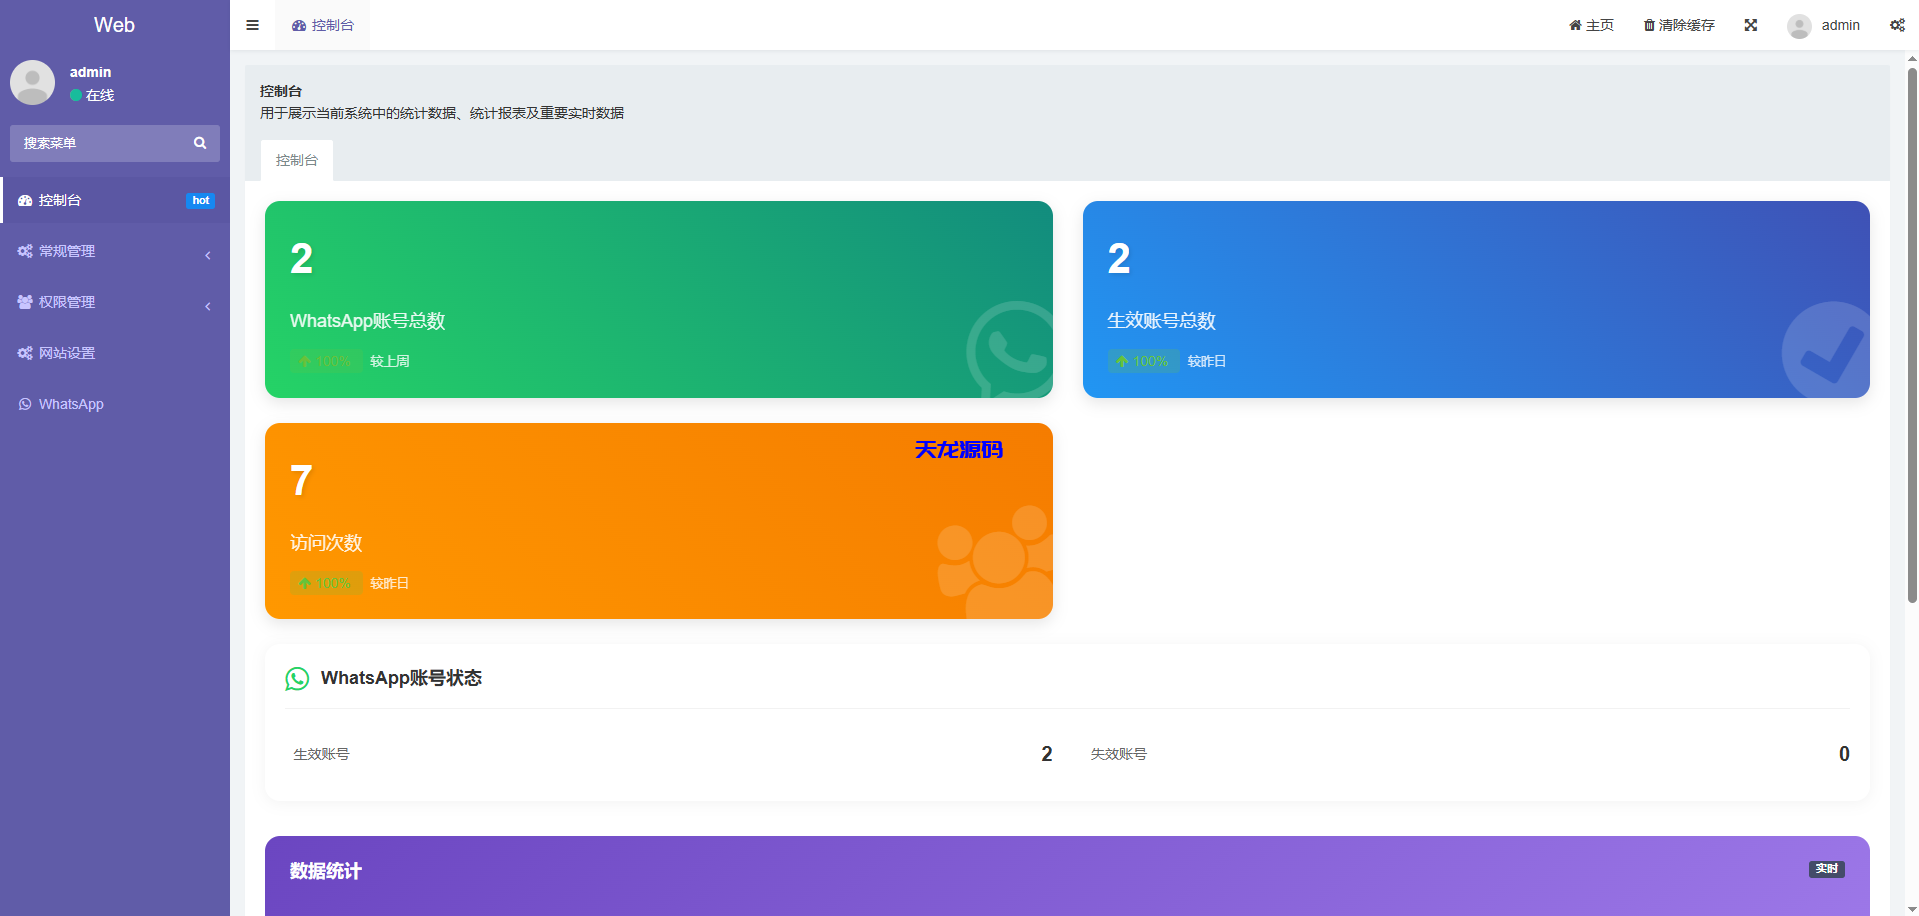
Task: Expand the 权限管理 chevron arrow
Action: (x=208, y=306)
